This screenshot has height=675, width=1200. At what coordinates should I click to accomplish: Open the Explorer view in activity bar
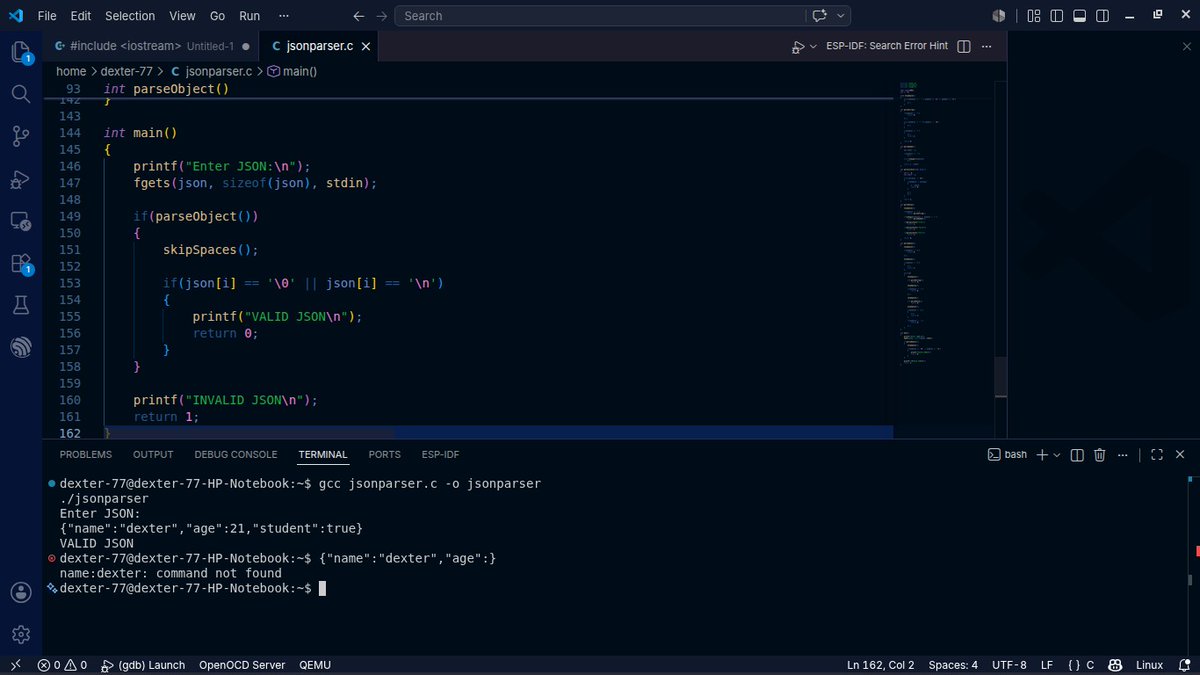tap(21, 52)
